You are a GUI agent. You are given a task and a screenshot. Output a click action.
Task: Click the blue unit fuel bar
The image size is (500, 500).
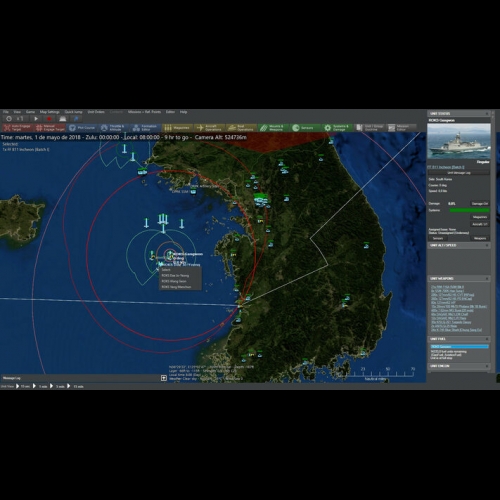[460, 347]
